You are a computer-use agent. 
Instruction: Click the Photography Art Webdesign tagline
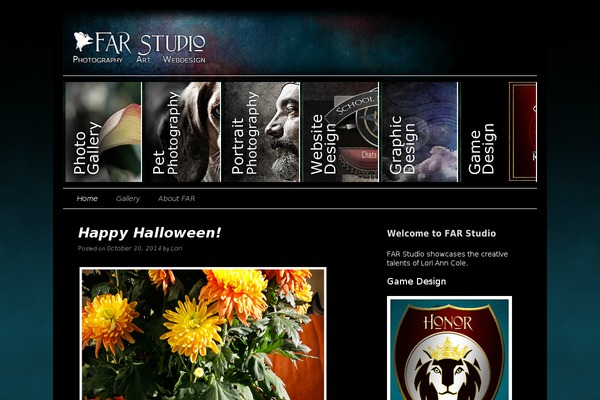[139, 60]
